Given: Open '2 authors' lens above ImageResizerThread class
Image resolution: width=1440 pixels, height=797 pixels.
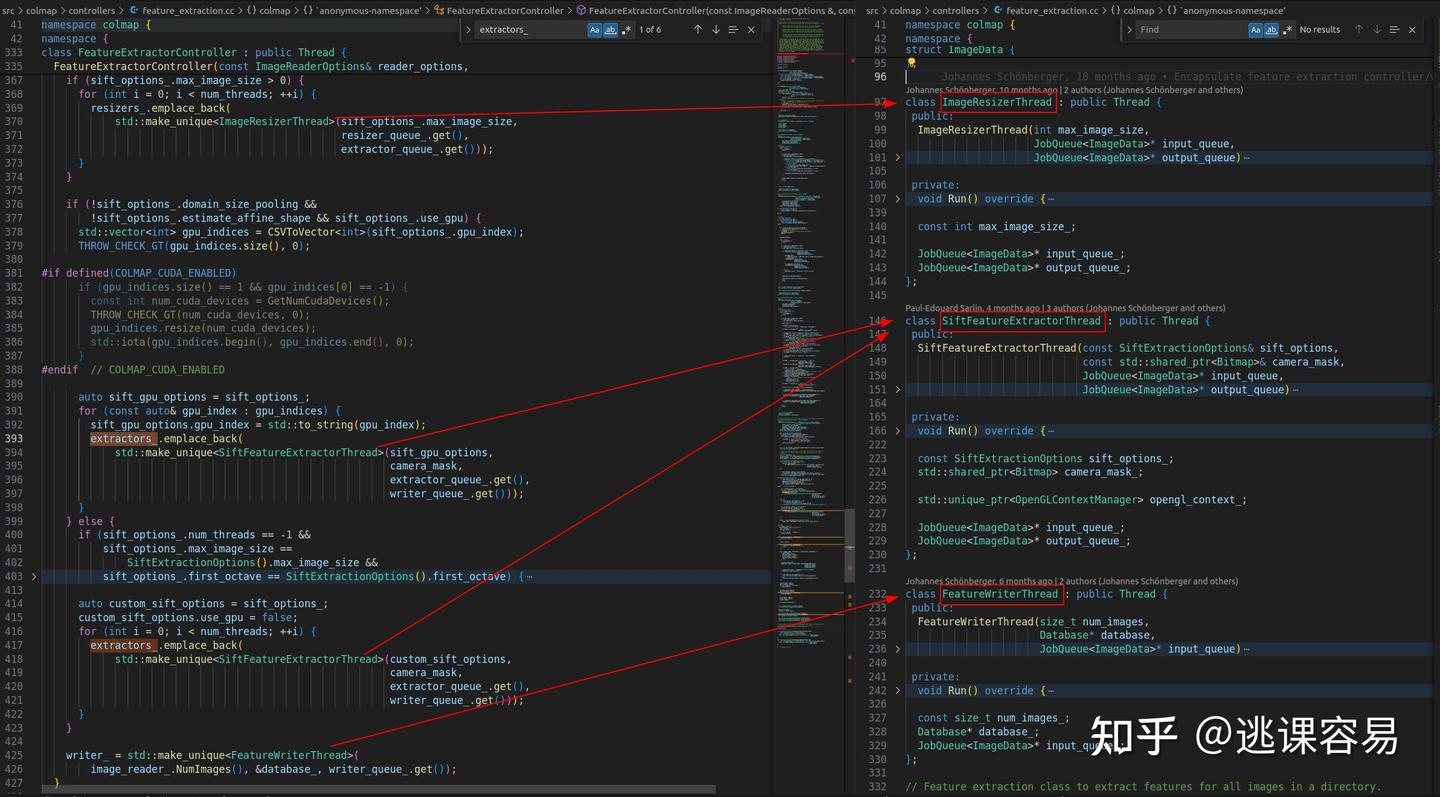Looking at the screenshot, I should [1153, 90].
